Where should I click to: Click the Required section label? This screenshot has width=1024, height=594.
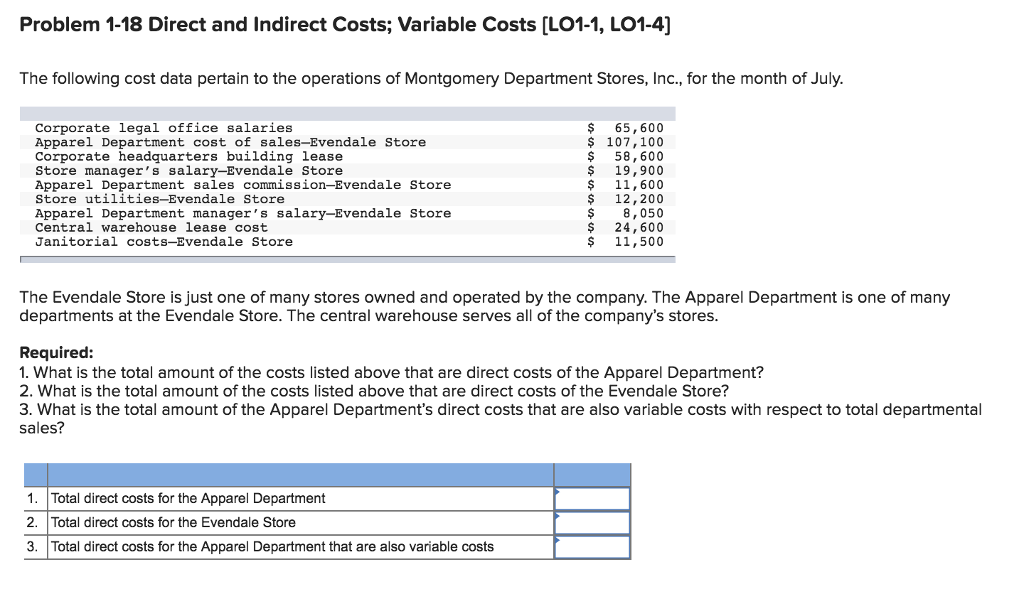(x=49, y=353)
